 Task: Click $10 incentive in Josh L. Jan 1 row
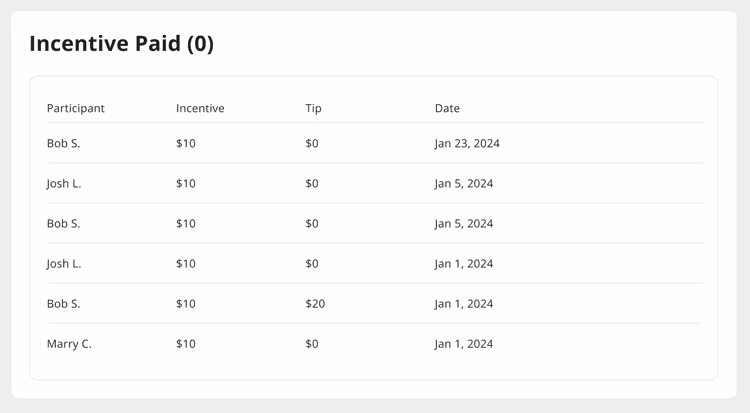186,264
